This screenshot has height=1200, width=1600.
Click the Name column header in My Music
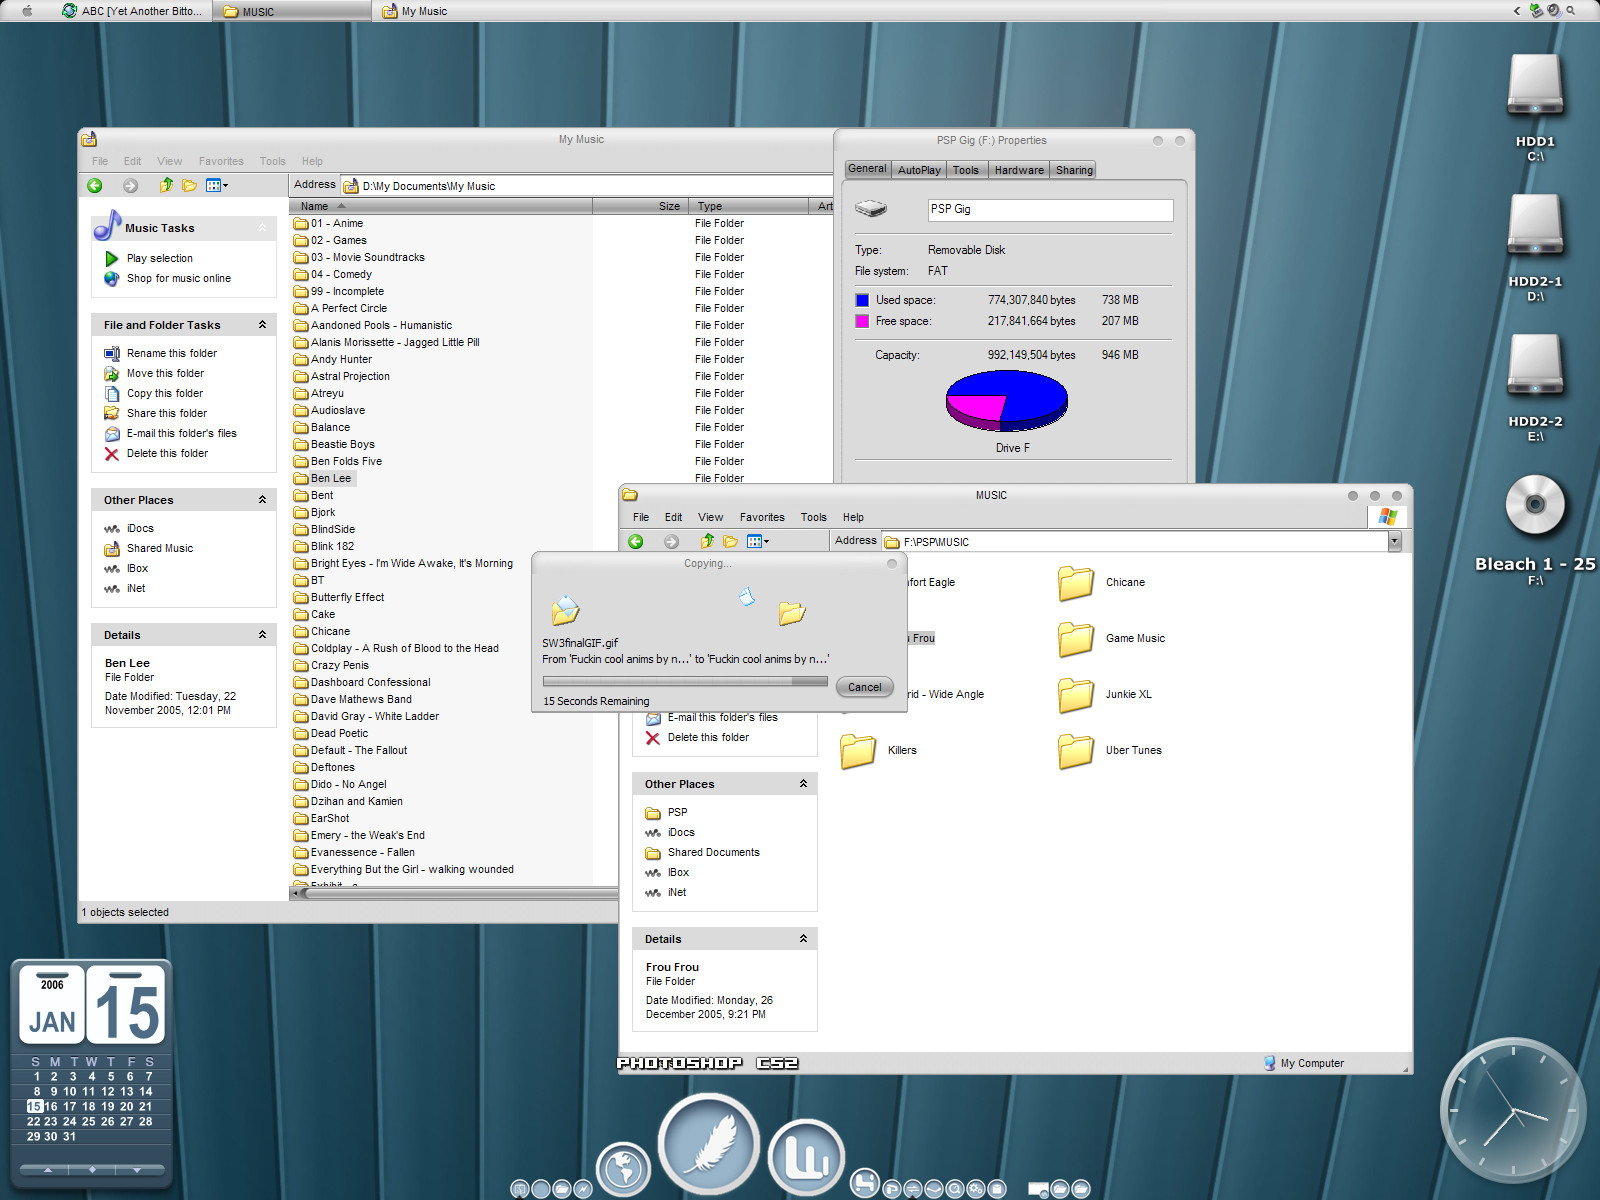tap(441, 206)
